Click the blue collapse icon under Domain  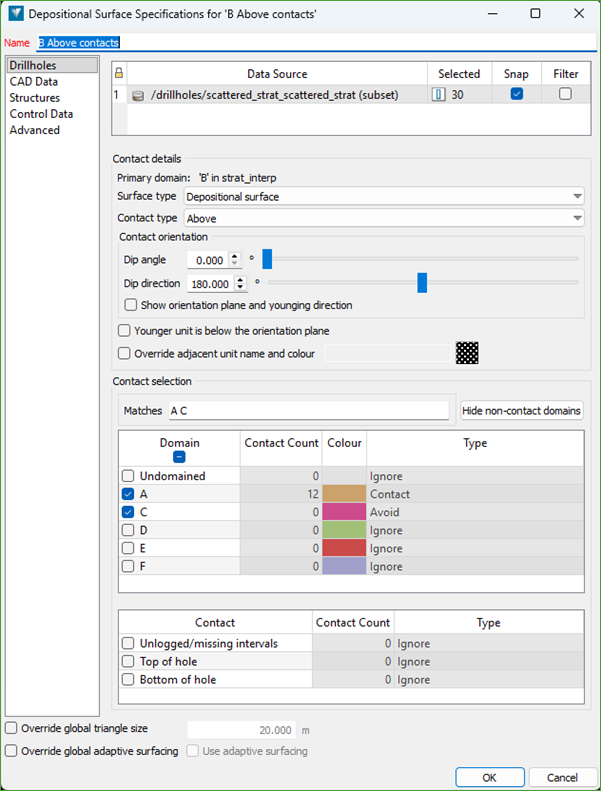tap(179, 456)
